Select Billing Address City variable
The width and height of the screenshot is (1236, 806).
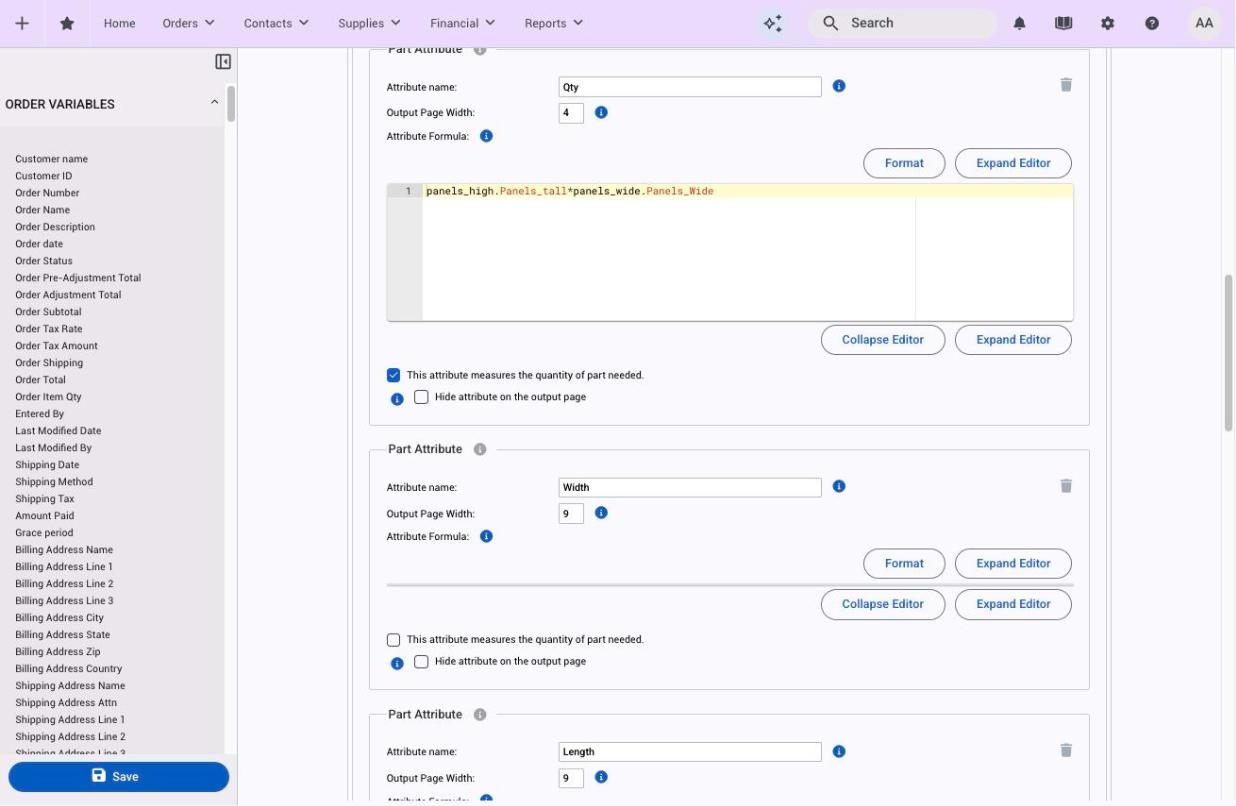click(59, 618)
